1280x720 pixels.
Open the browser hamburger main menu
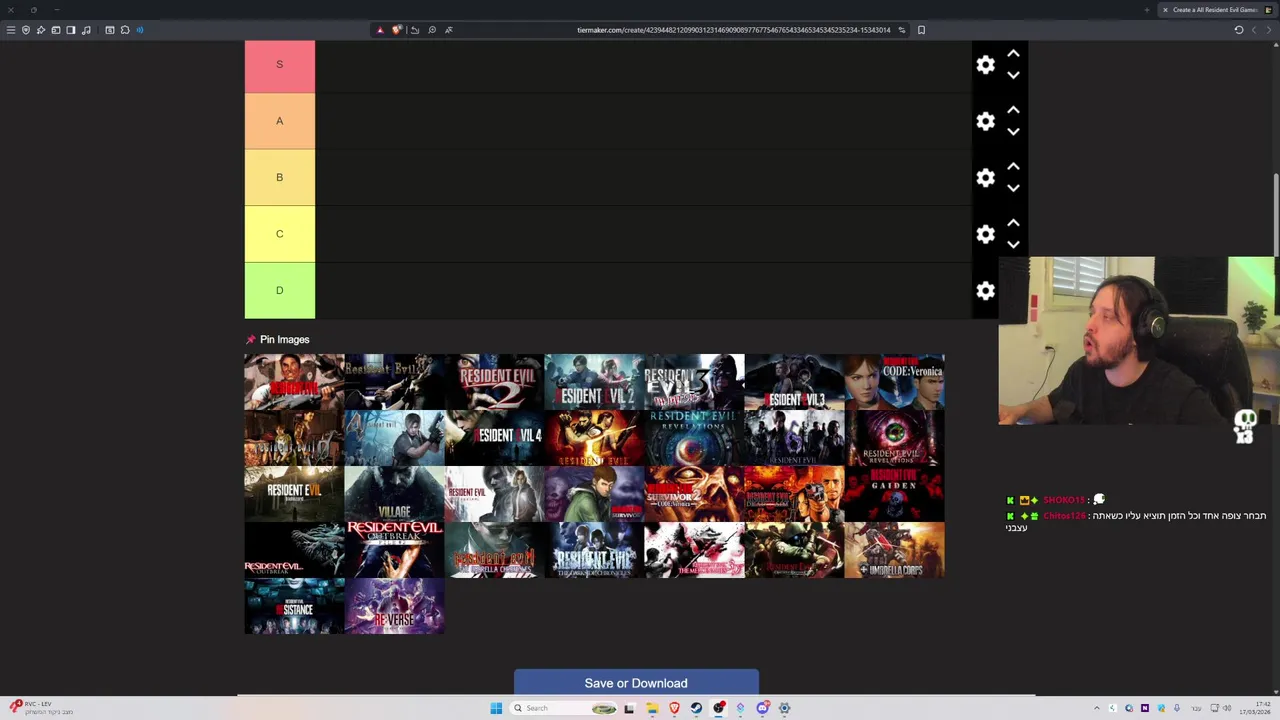point(11,30)
